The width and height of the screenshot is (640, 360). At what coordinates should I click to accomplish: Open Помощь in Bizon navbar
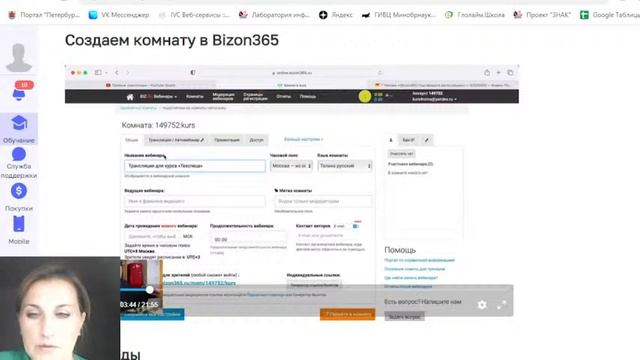308,97
